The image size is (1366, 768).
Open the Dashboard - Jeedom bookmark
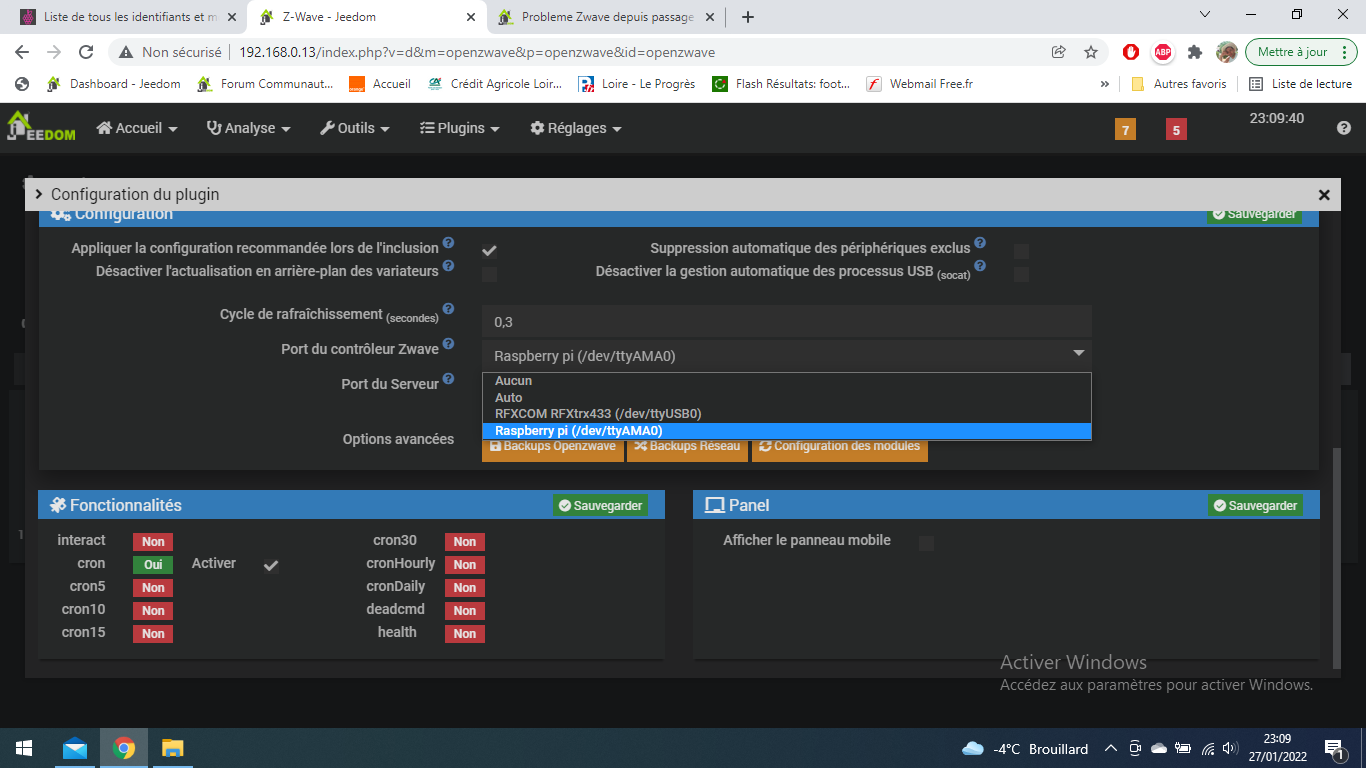[114, 84]
